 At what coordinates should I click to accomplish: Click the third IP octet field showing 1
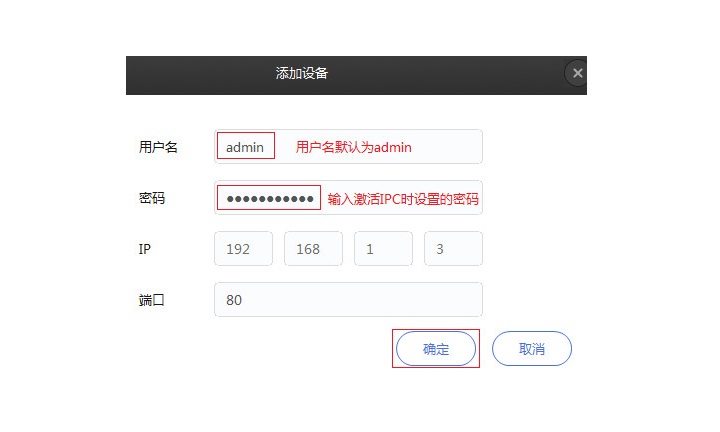tap(383, 248)
